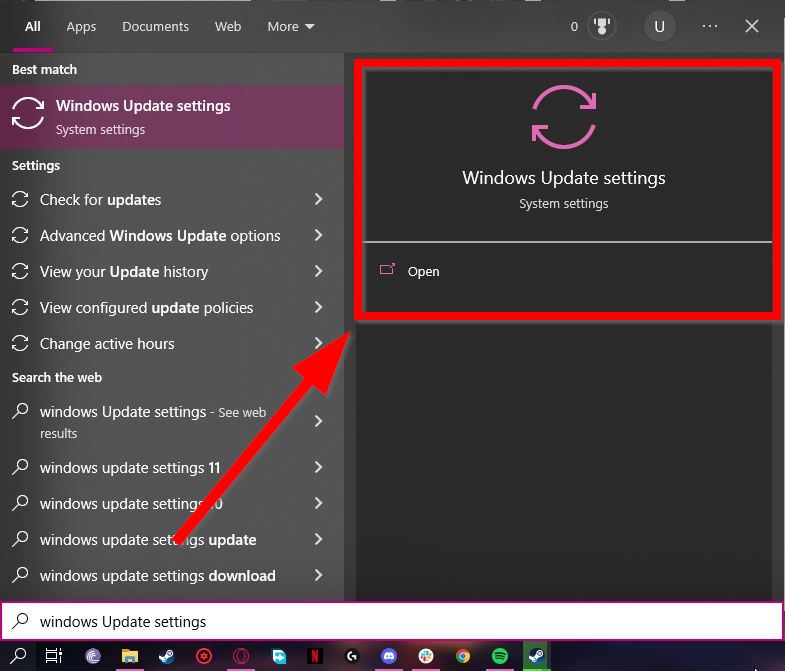The height and width of the screenshot is (671, 785).
Task: Click sync icon beside View your Update history
Action: (x=20, y=271)
